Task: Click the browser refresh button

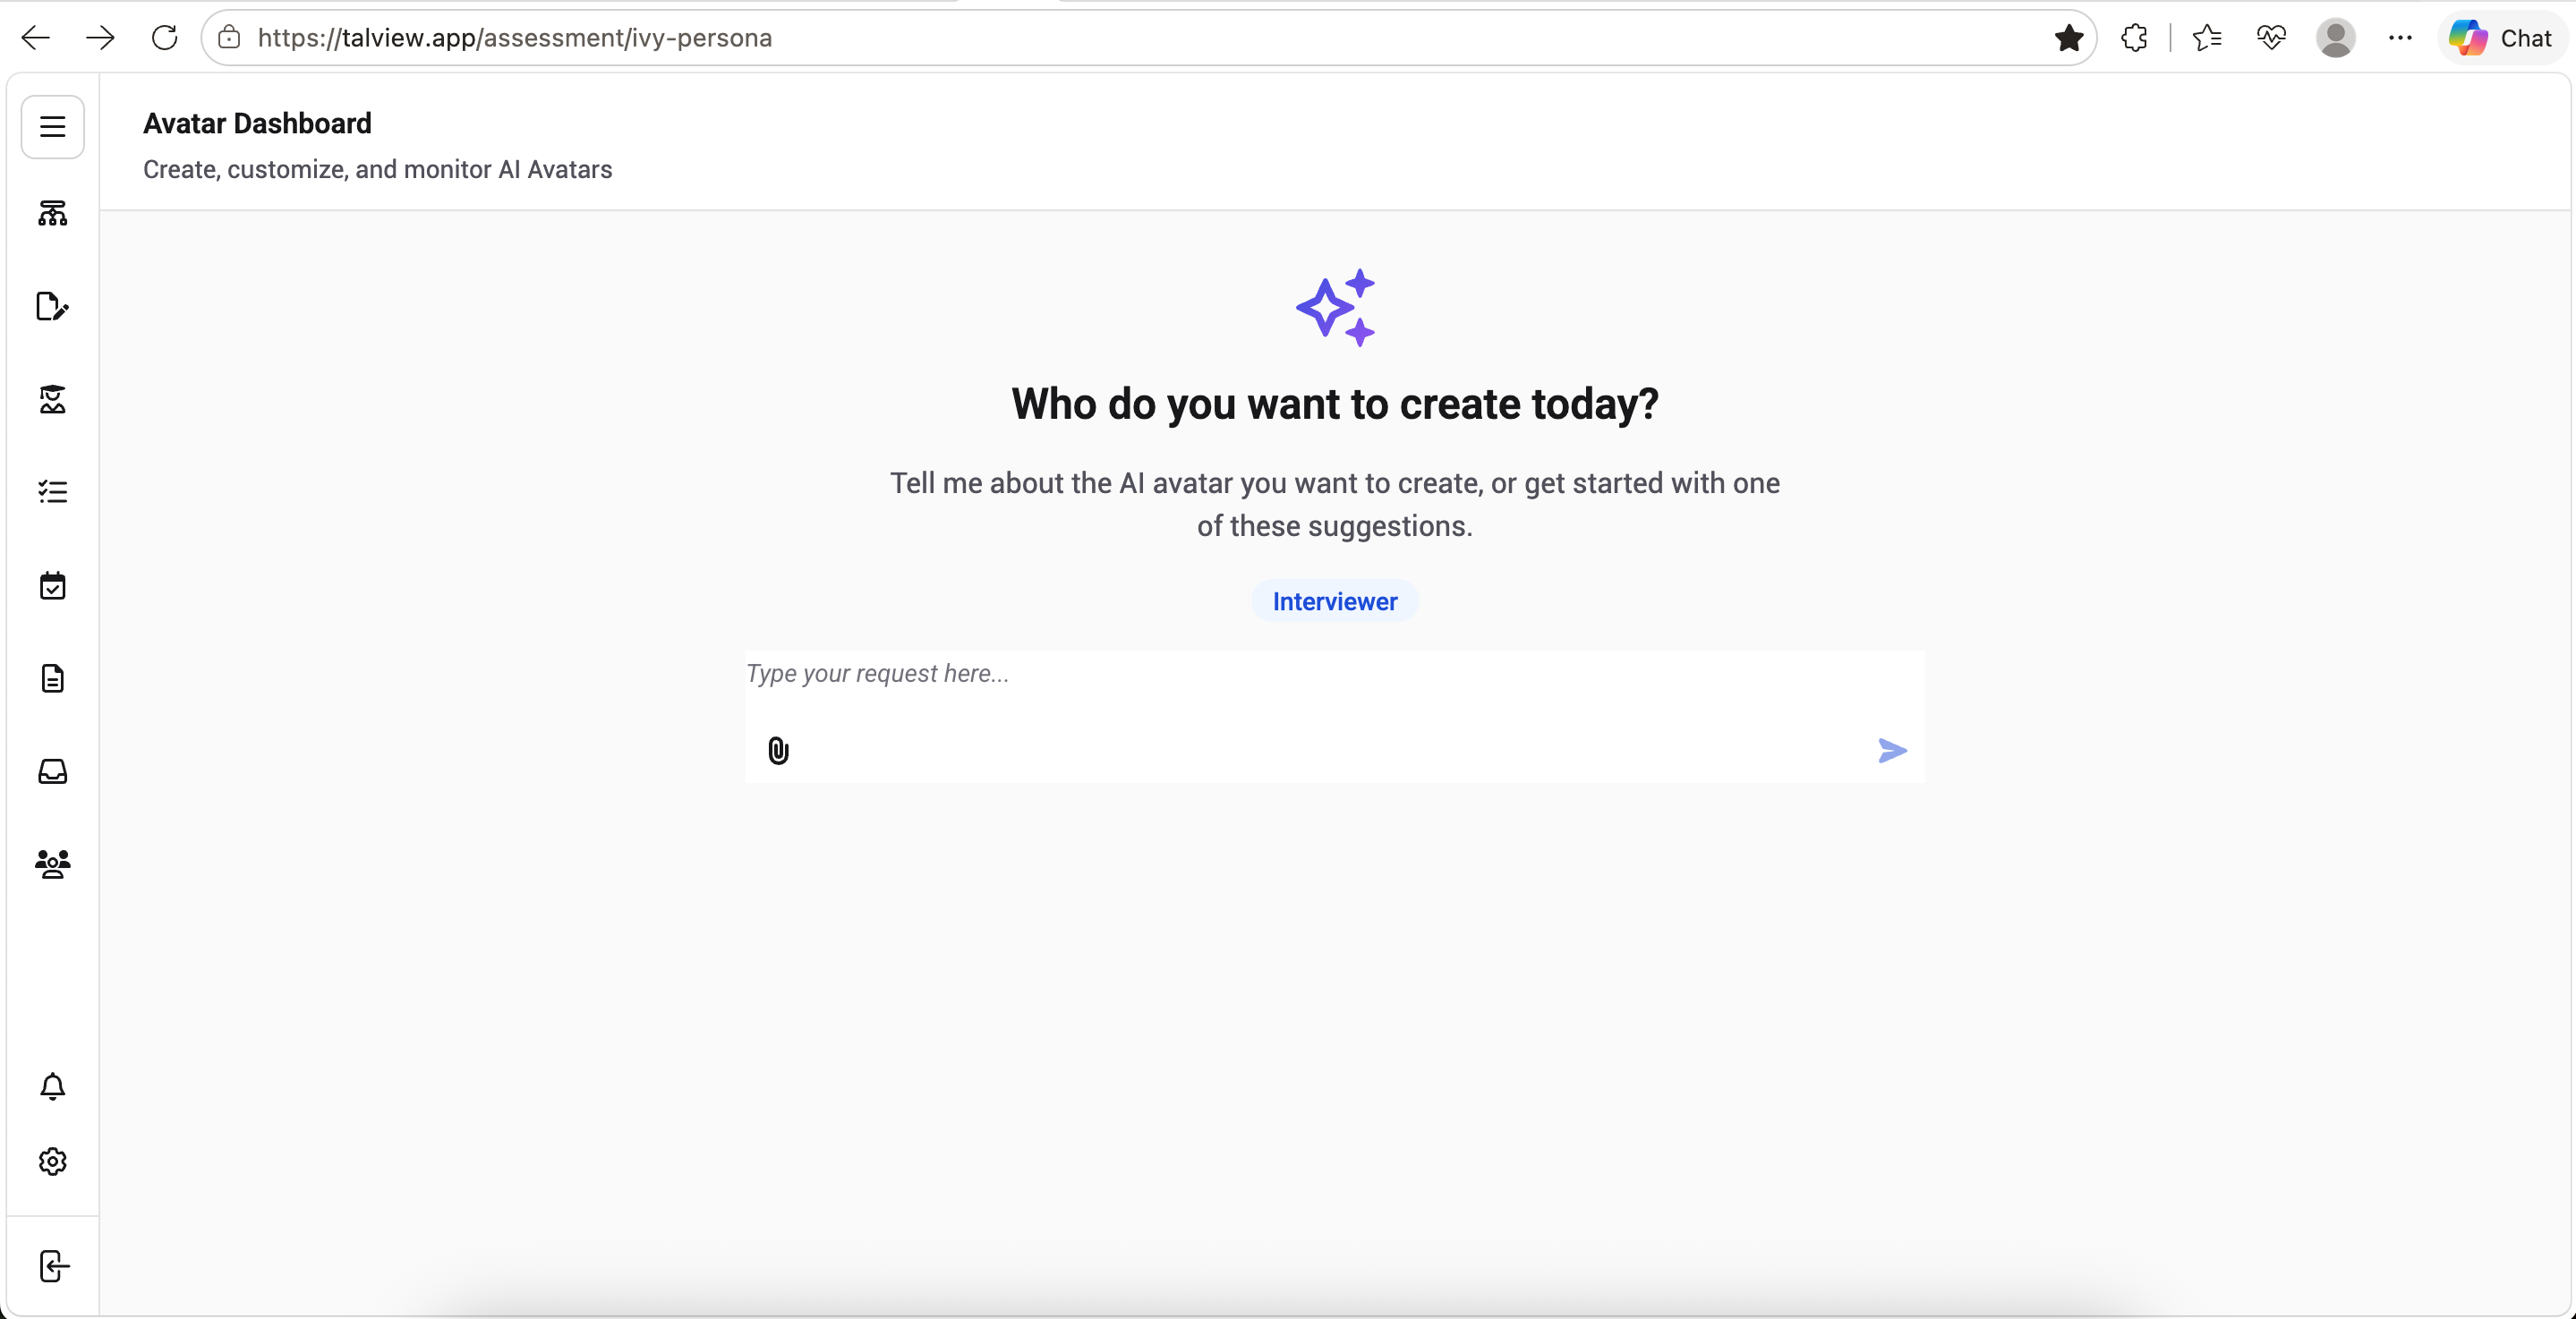Action: pyautogui.click(x=164, y=38)
